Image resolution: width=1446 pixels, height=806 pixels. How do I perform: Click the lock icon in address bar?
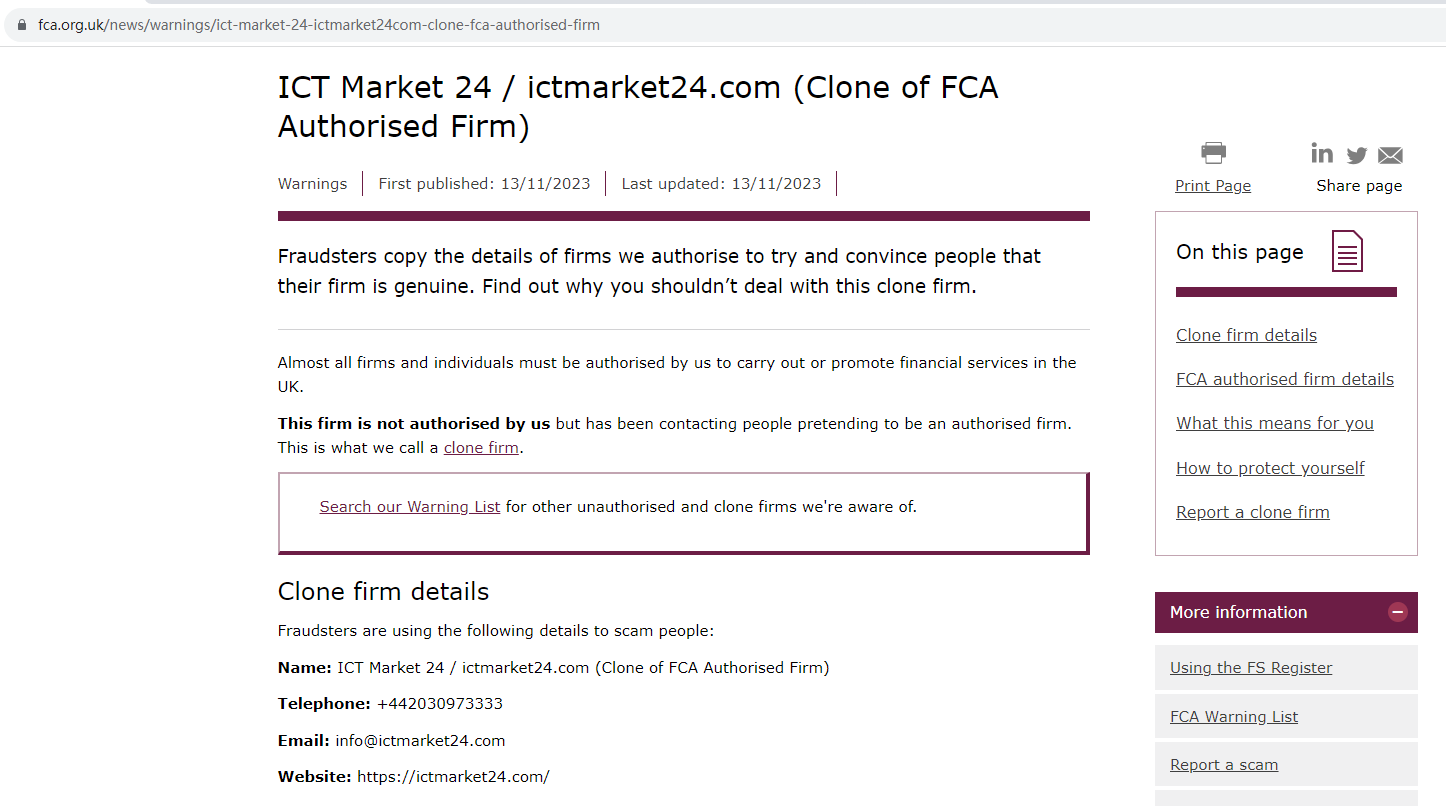[x=22, y=25]
